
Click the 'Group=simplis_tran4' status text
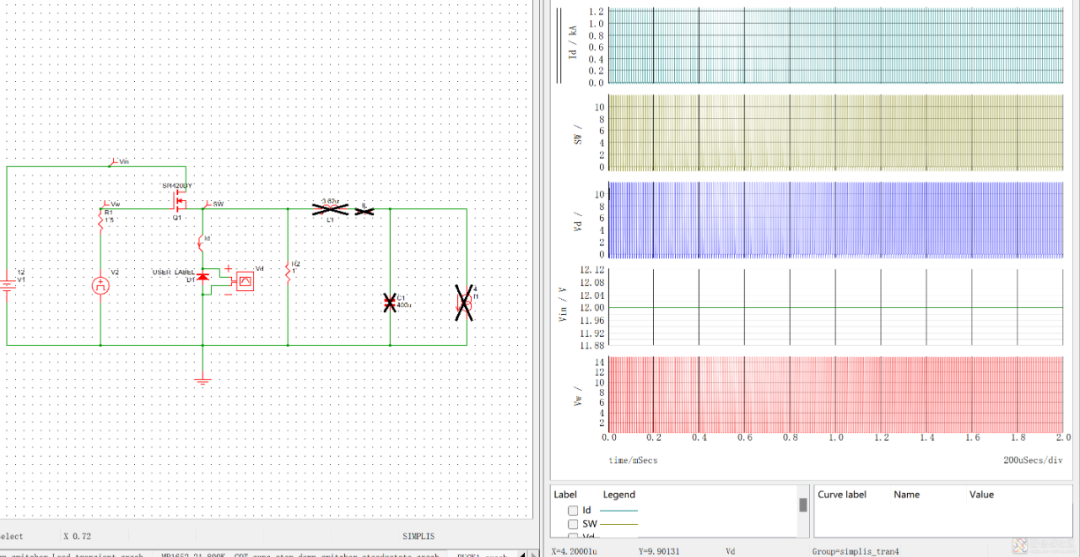pos(855,551)
